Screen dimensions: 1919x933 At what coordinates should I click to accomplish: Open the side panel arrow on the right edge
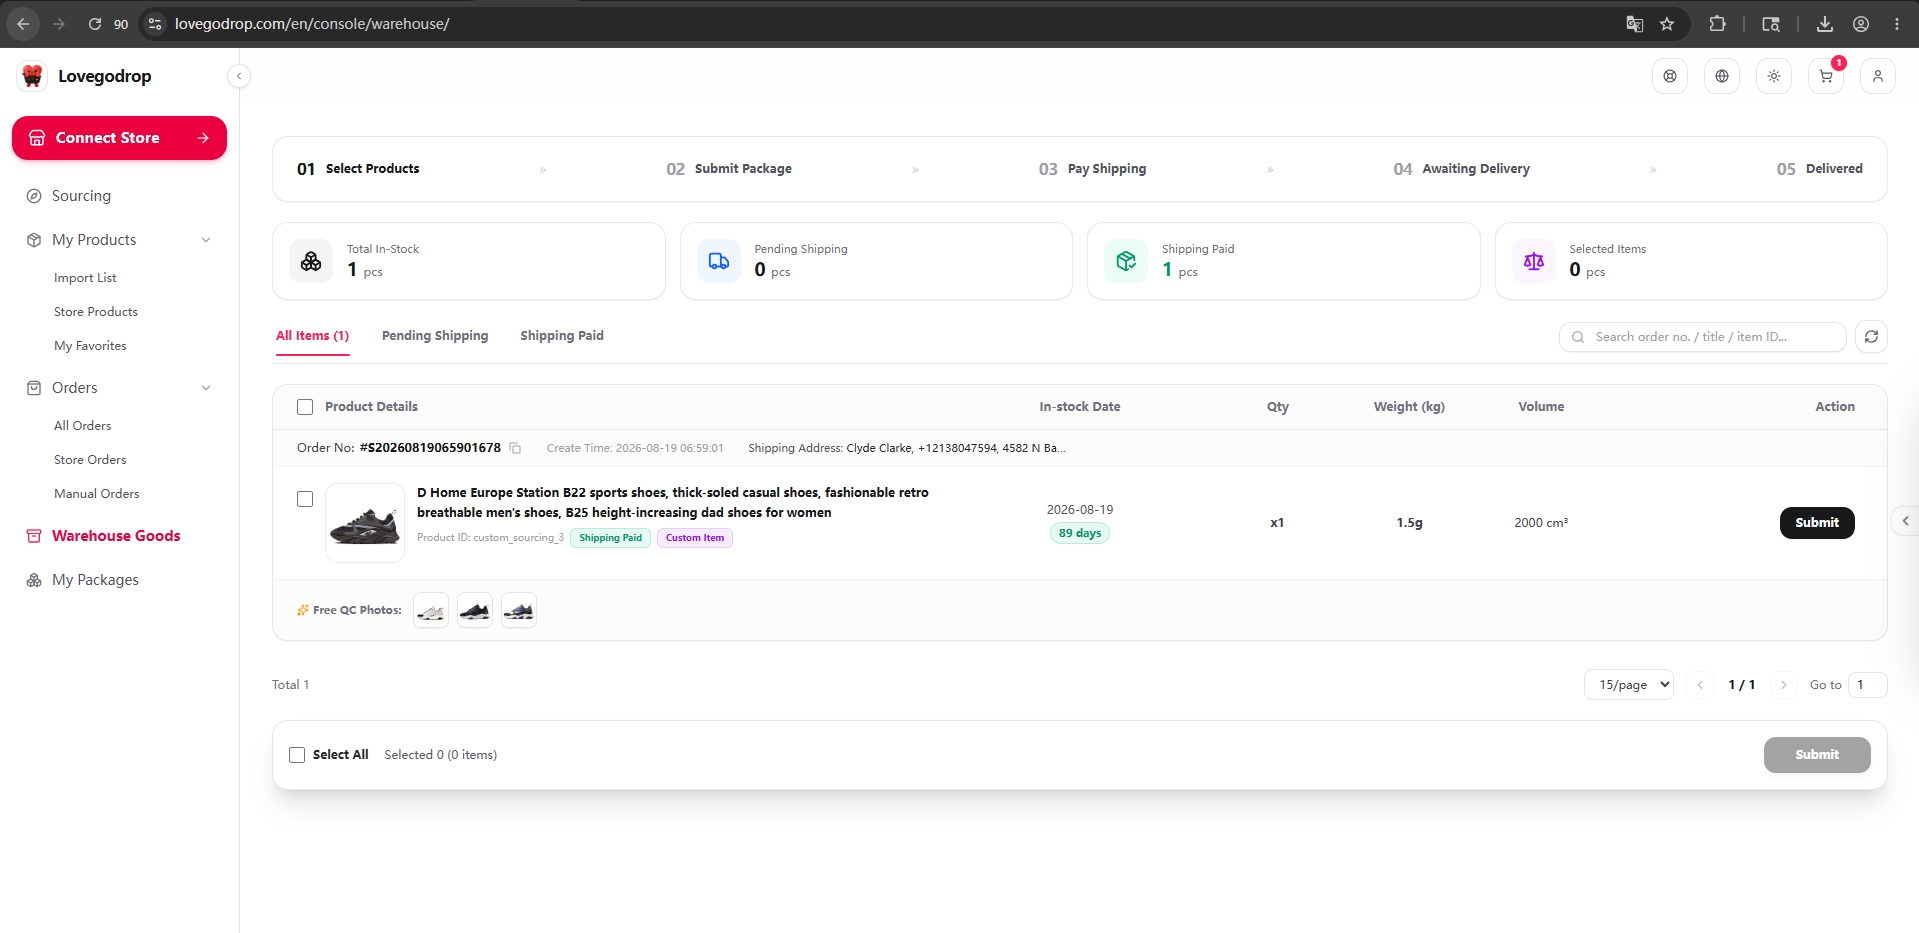[x=1905, y=521]
